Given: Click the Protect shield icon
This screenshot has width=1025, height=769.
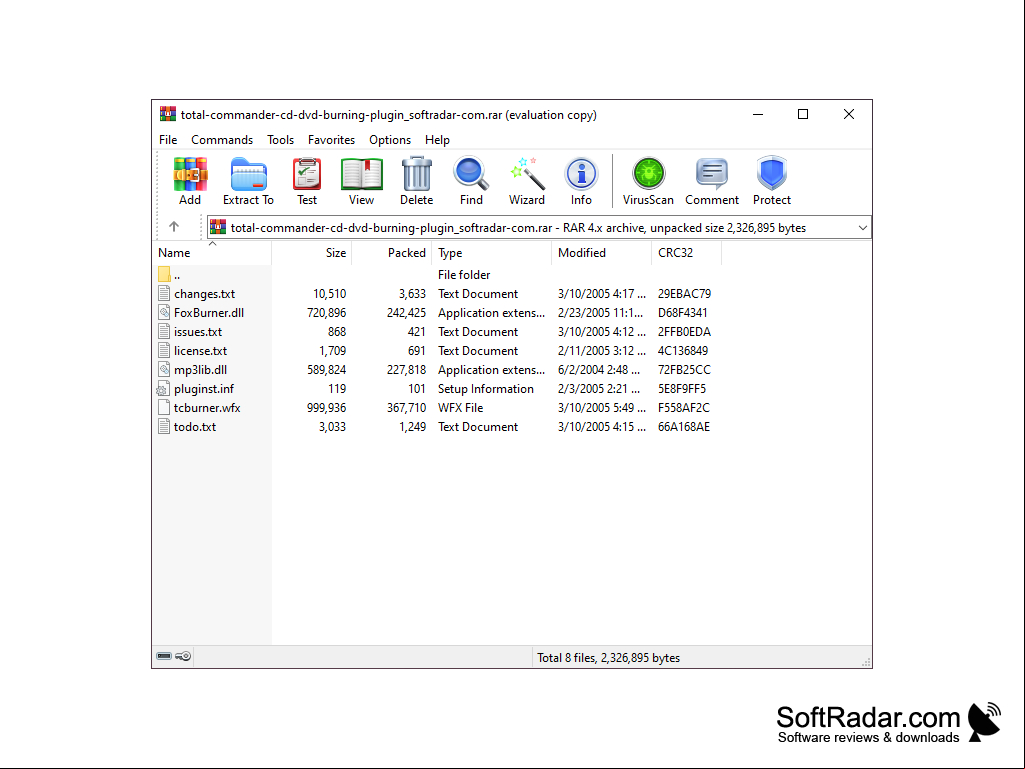Looking at the screenshot, I should tap(771, 174).
